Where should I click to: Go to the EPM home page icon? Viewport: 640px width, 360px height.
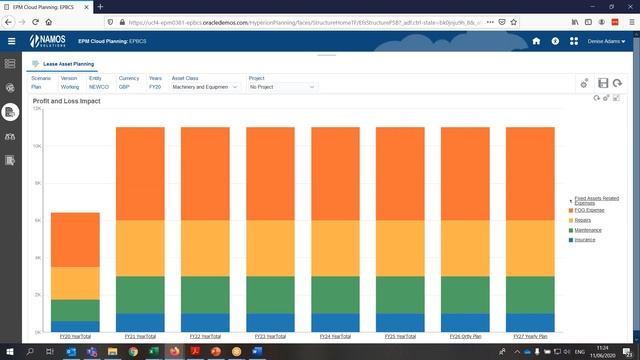(x=536, y=41)
